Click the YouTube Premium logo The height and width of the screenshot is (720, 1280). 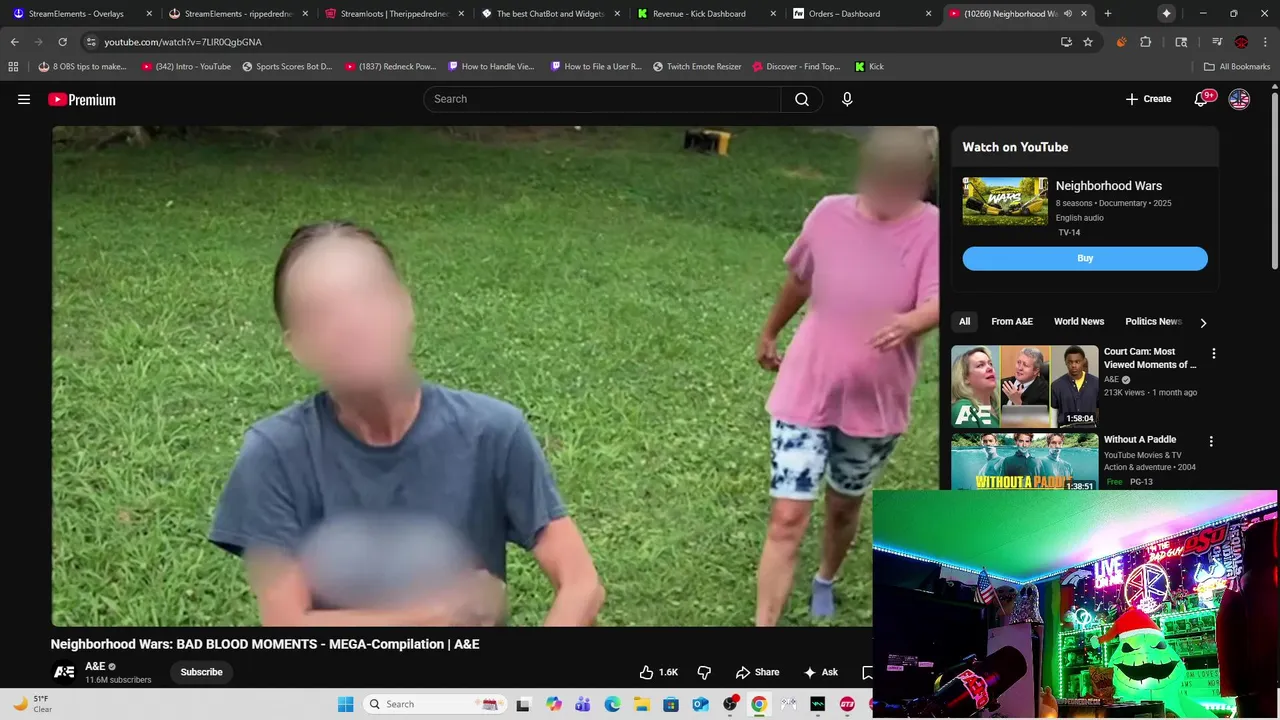pos(82,99)
